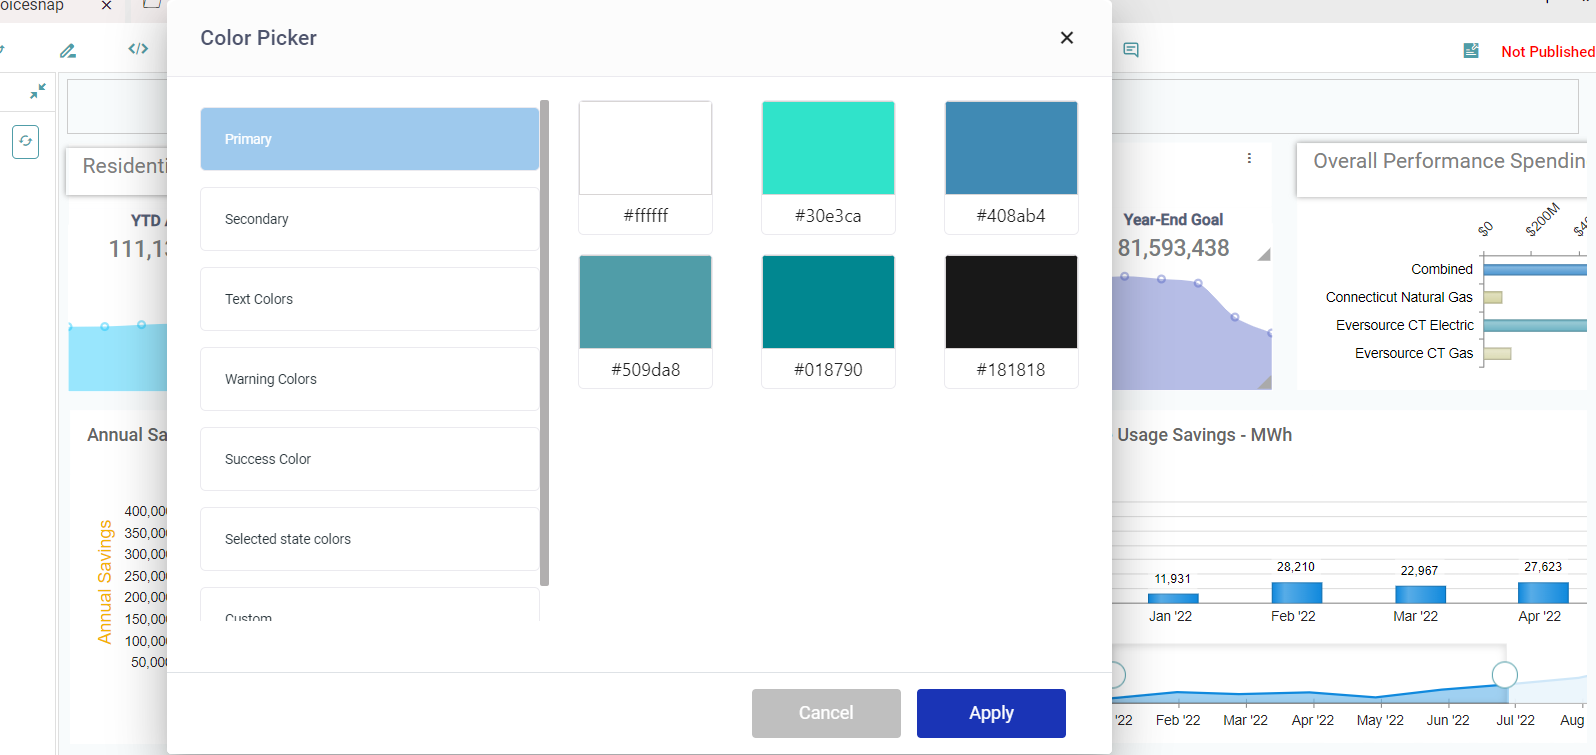Open the code view icon
The image size is (1596, 755).
(x=138, y=49)
